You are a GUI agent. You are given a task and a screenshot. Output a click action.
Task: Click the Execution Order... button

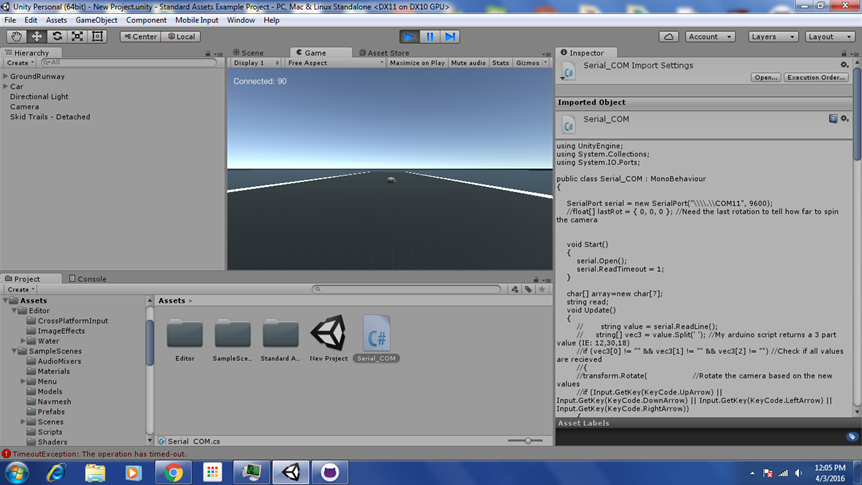[x=816, y=78]
